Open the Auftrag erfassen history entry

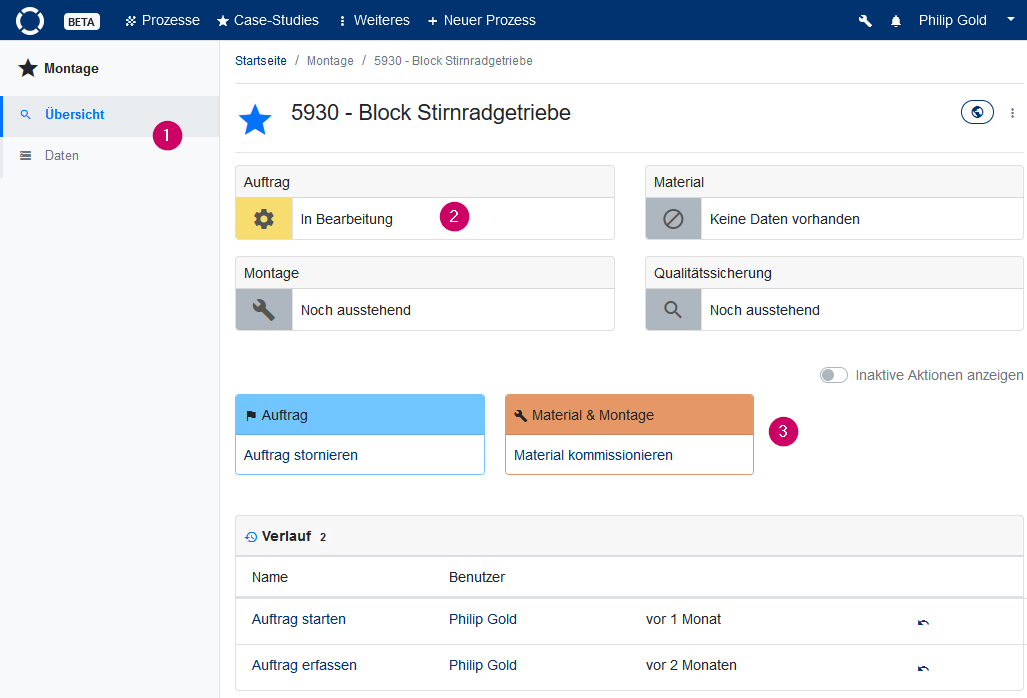pos(304,665)
